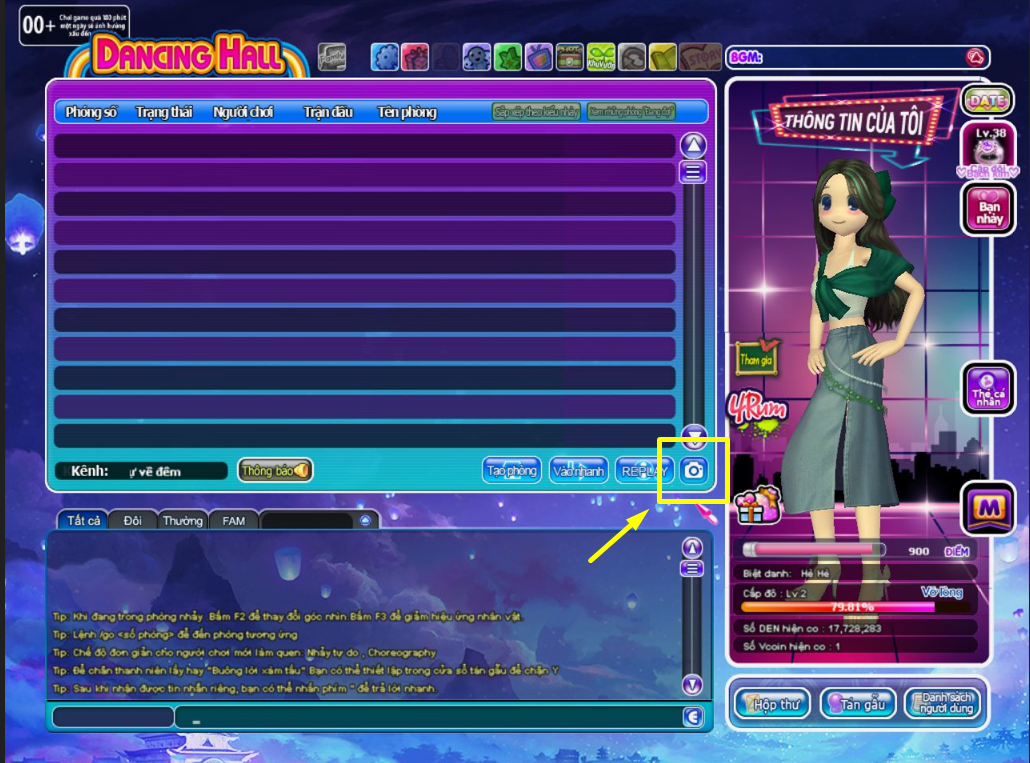Open Hộp thư mailbox button

pyautogui.click(x=771, y=704)
